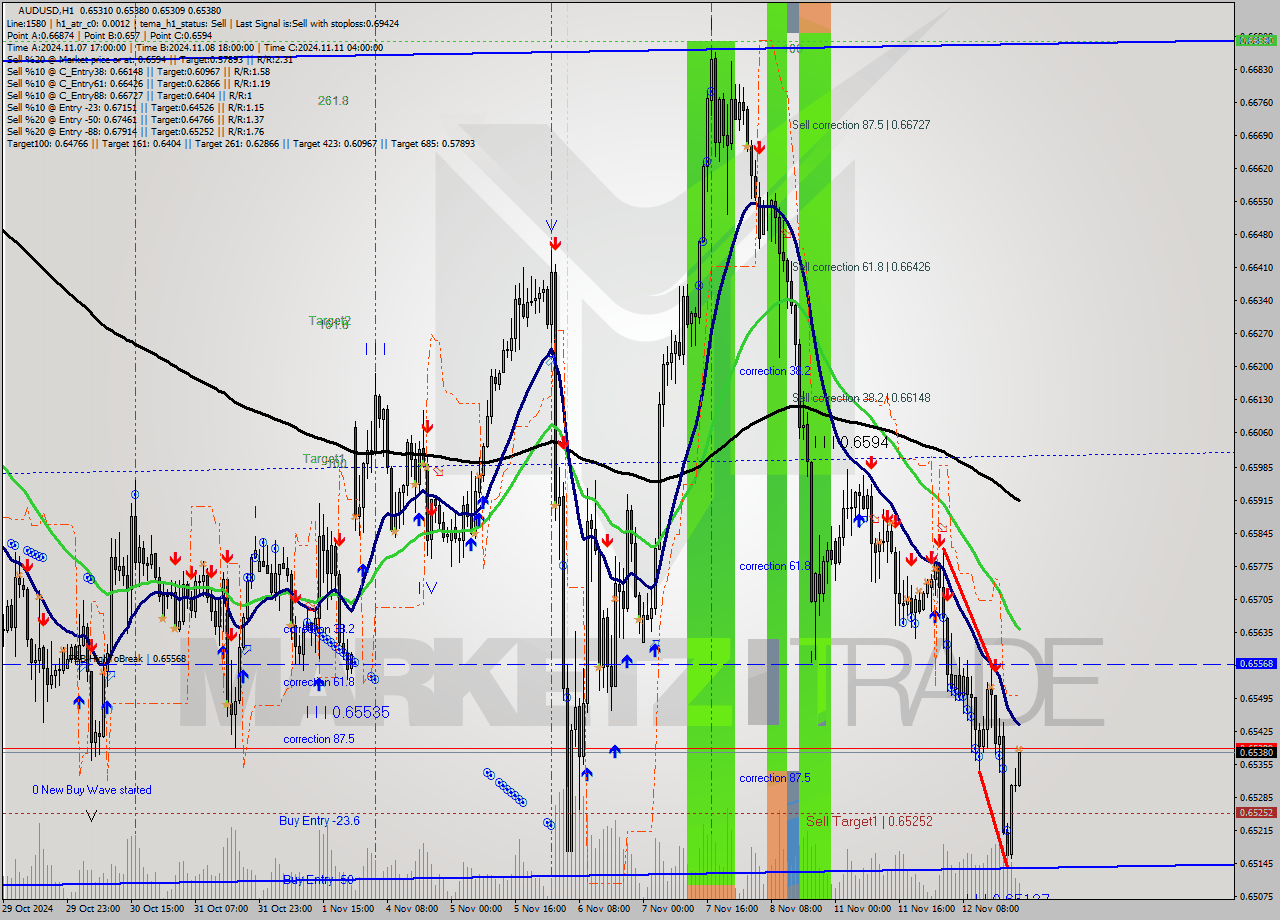1280x920 pixels.
Task: Select the 'Buy Entry -50' label
Action: (x=318, y=880)
